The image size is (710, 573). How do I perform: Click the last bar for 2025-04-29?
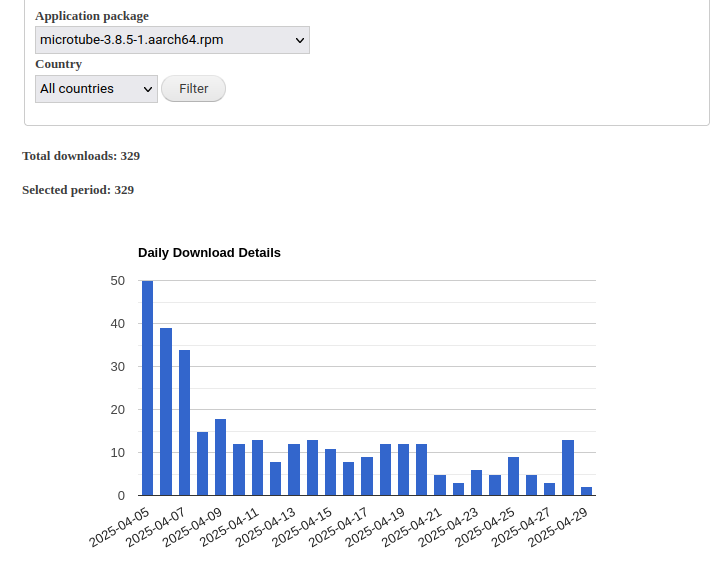(586, 491)
